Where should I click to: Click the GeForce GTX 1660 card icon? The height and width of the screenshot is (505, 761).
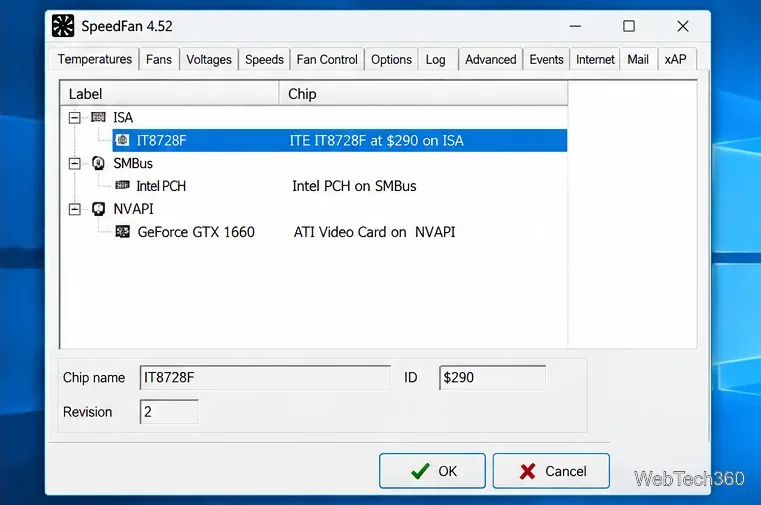click(x=122, y=231)
